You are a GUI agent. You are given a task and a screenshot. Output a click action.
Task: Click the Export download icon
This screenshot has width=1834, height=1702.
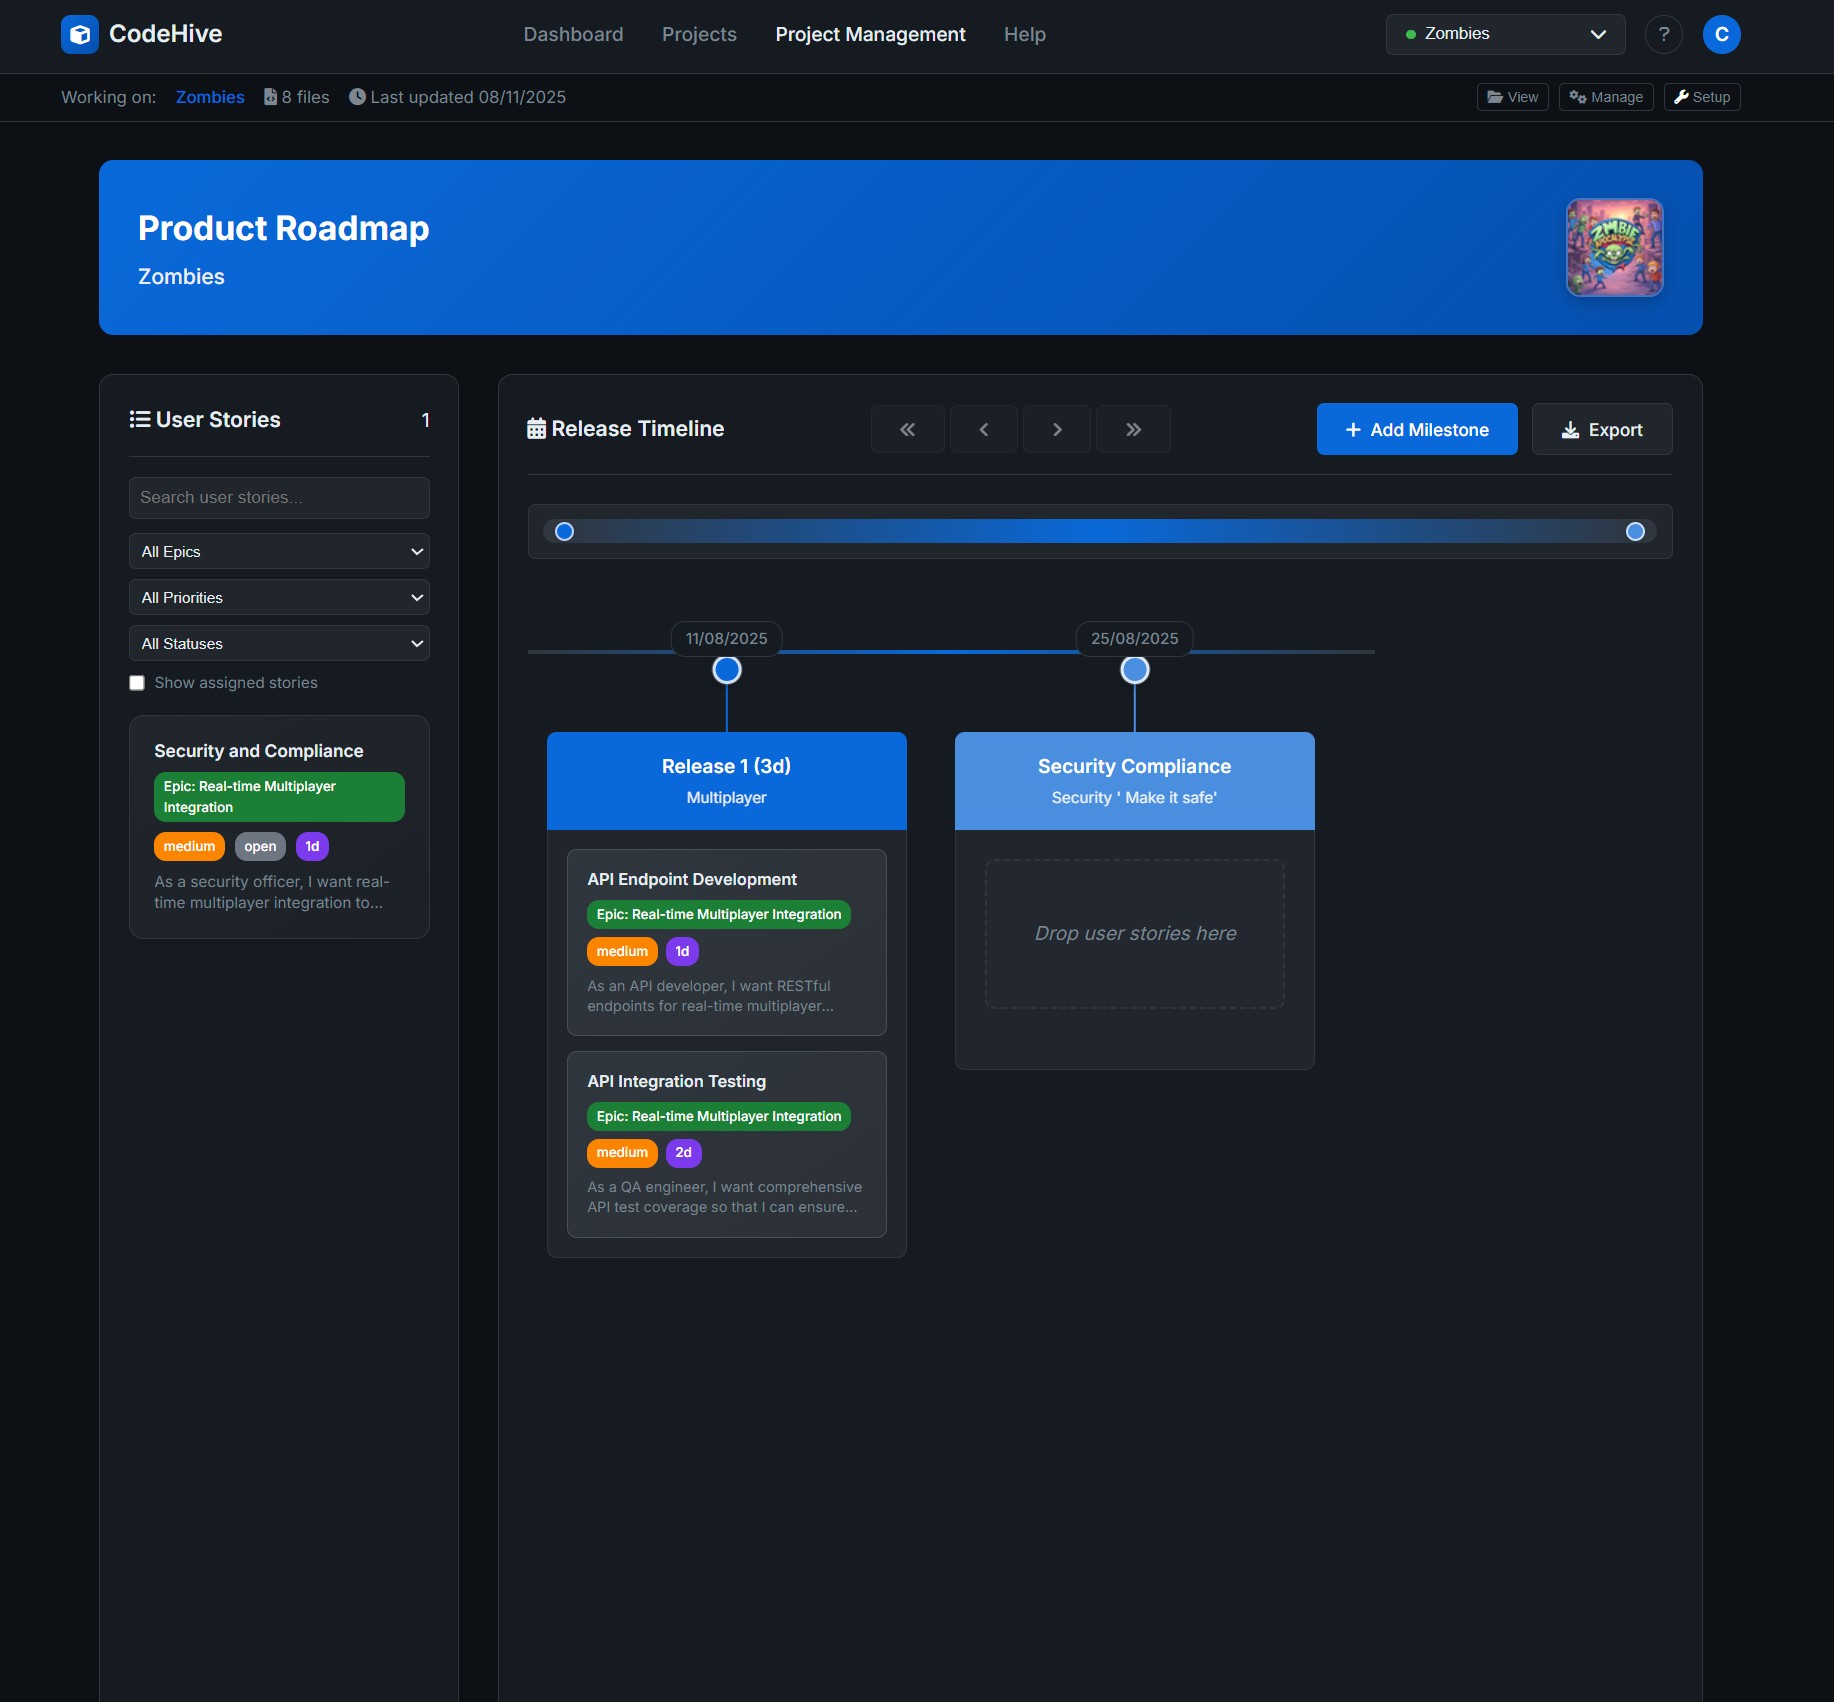point(1569,429)
